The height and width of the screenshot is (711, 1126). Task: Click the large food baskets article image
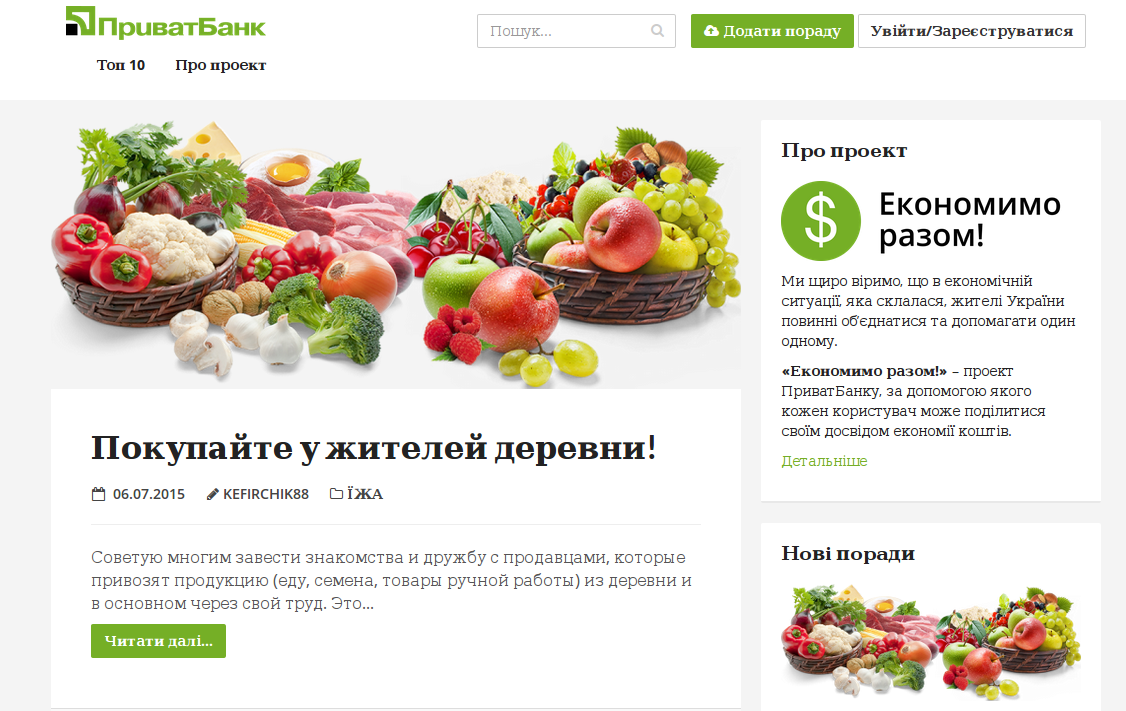pyautogui.click(x=396, y=254)
